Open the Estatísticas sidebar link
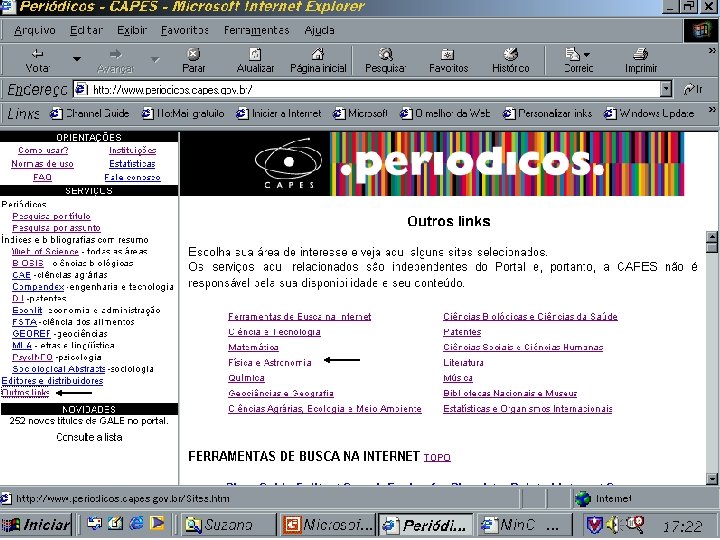Viewport: 720px width, 540px height. click(132, 163)
